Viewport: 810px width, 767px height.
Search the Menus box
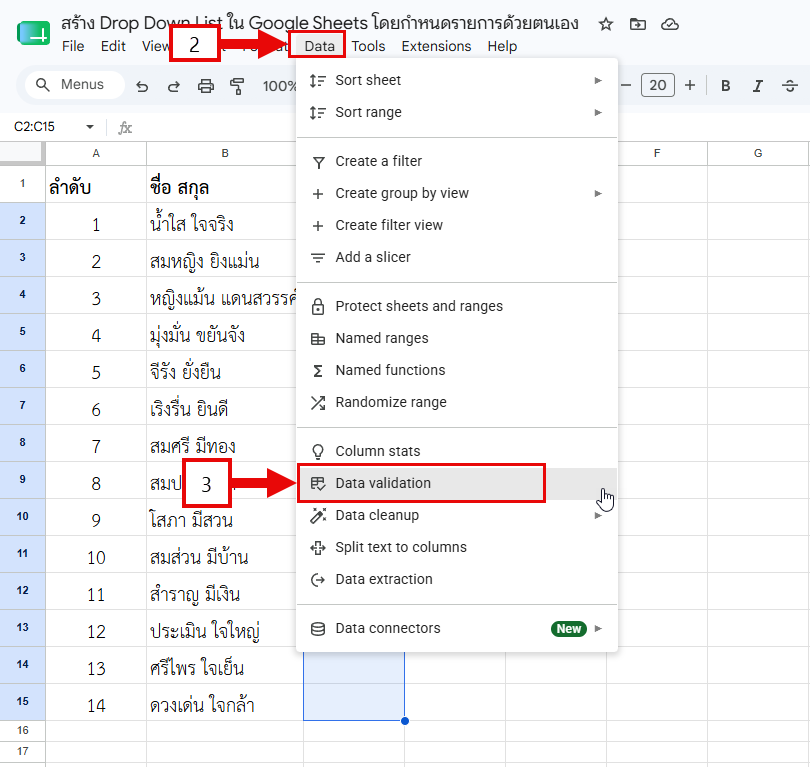click(x=75, y=85)
